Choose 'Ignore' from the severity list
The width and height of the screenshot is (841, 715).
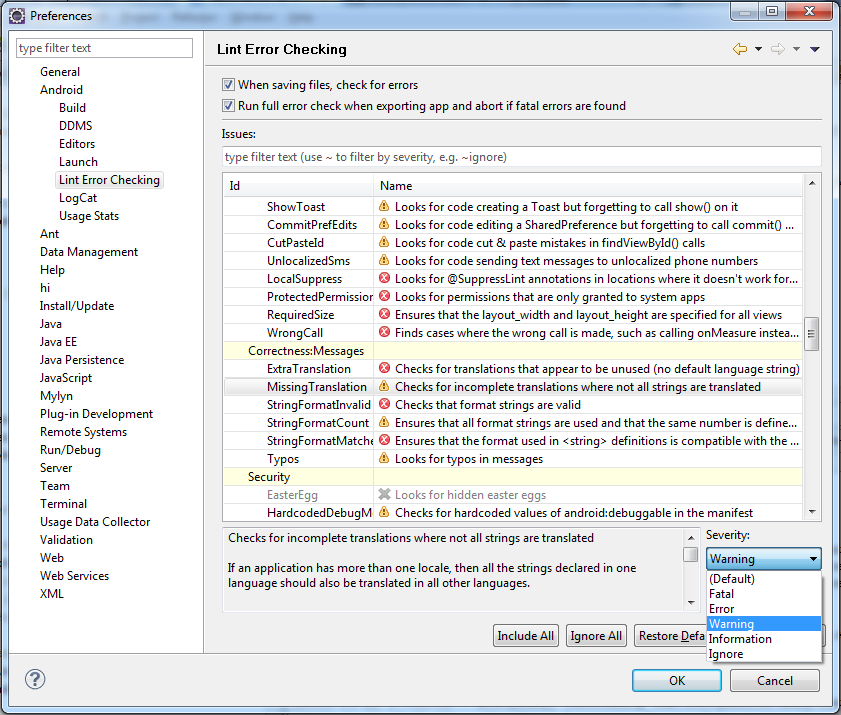725,654
